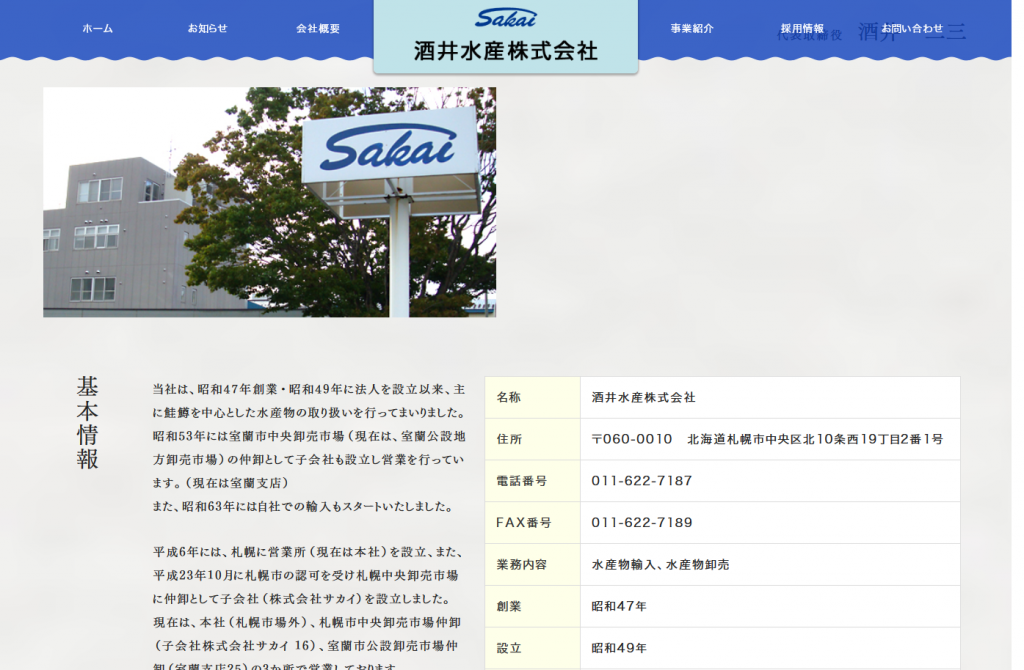Screen dimensions: 1024x670
Task: Select the 名称 table label
Action: [509, 397]
